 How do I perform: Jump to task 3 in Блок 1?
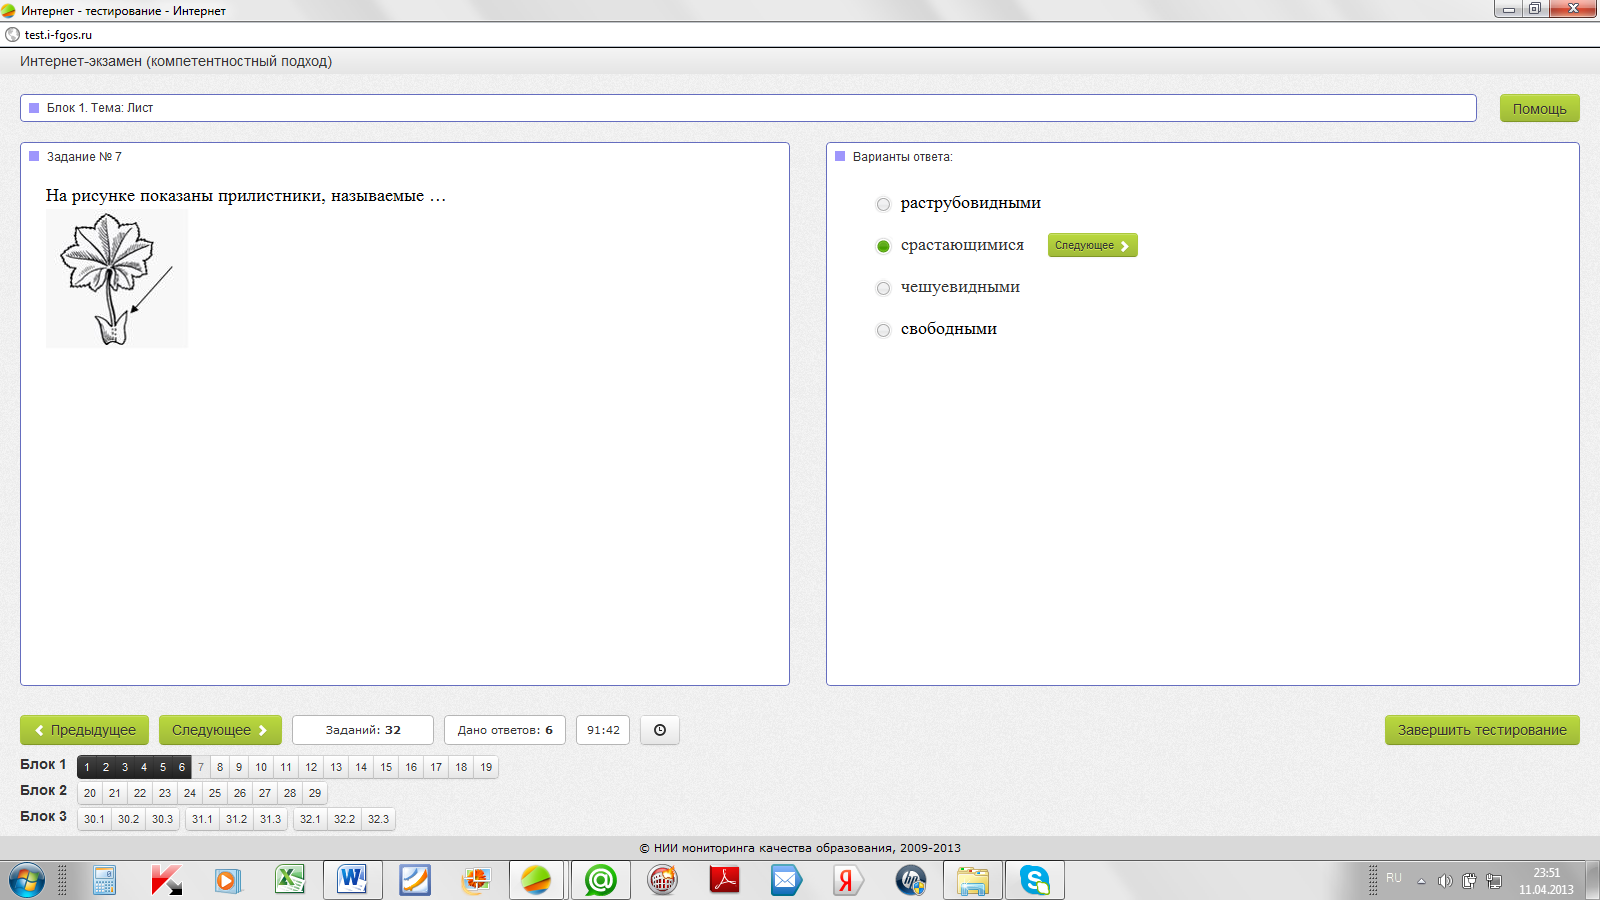point(125,767)
